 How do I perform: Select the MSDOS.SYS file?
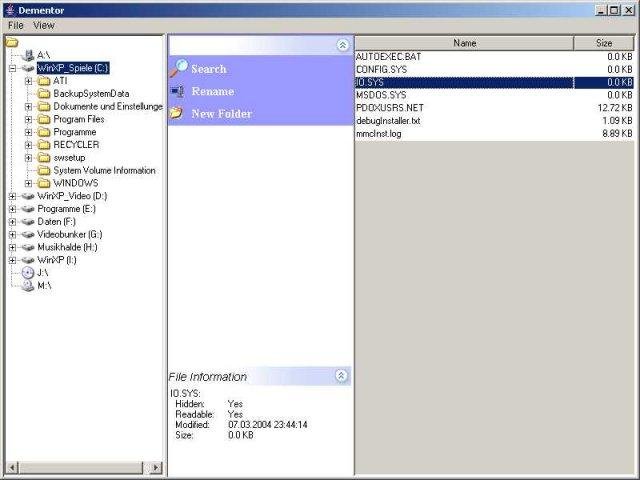pyautogui.click(x=494, y=95)
